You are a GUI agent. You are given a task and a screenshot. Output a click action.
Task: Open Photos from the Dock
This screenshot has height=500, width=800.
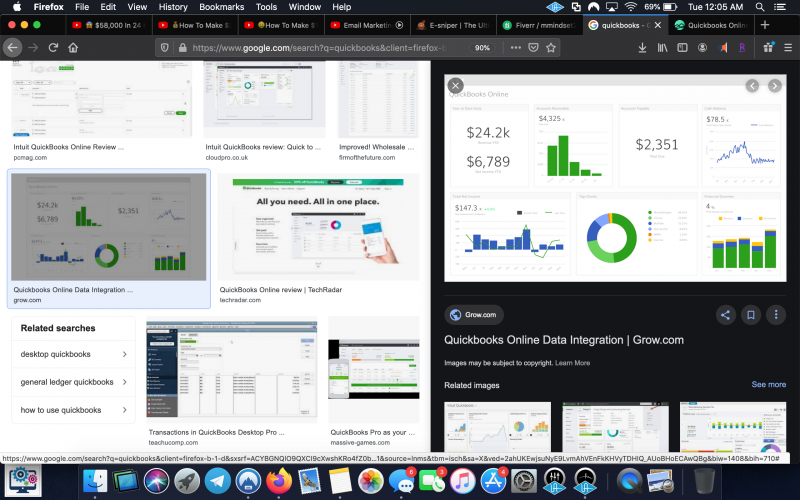(x=370, y=481)
